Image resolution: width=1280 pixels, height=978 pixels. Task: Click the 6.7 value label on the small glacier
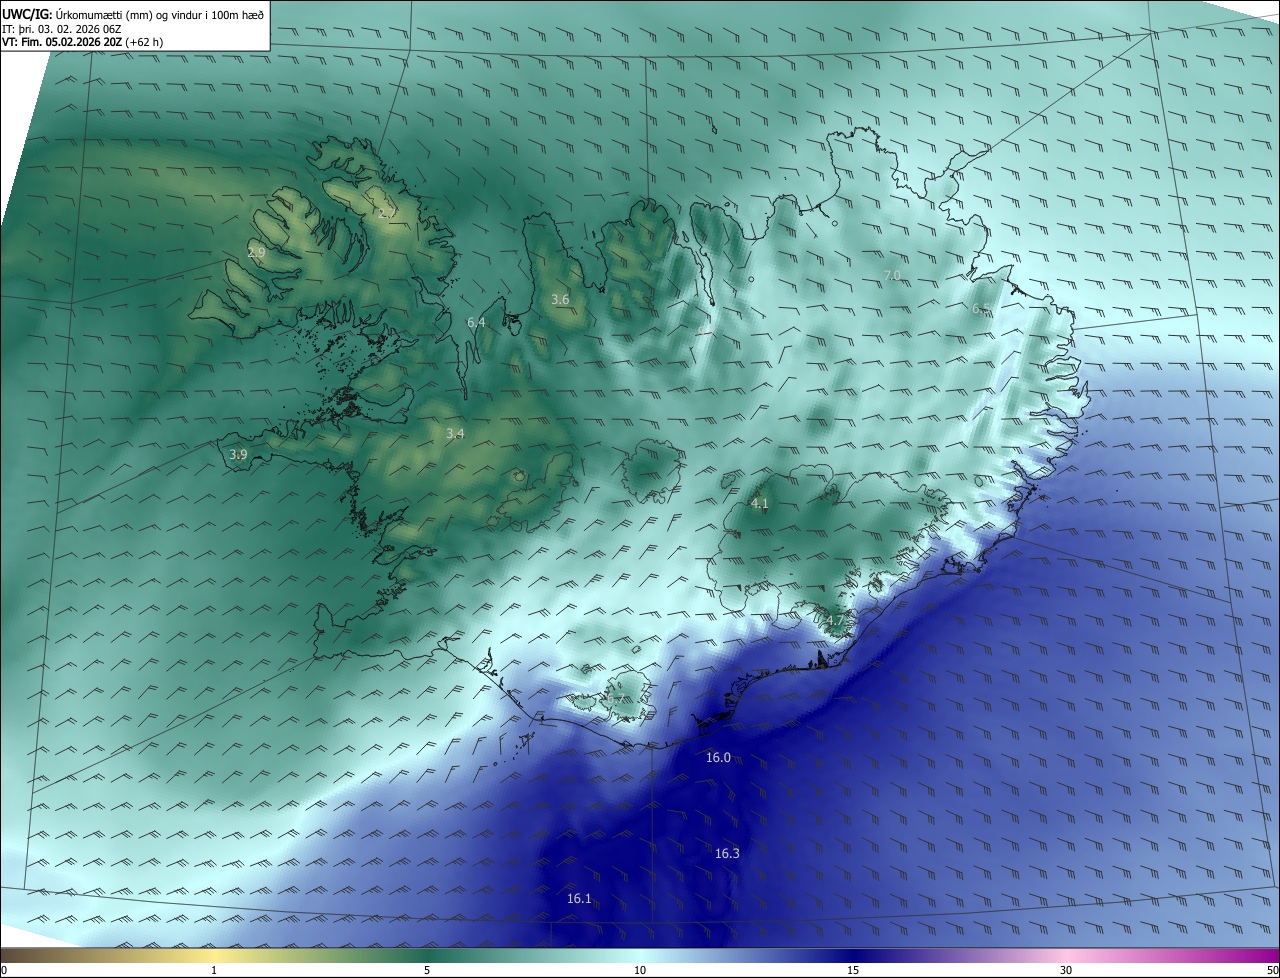click(x=617, y=699)
